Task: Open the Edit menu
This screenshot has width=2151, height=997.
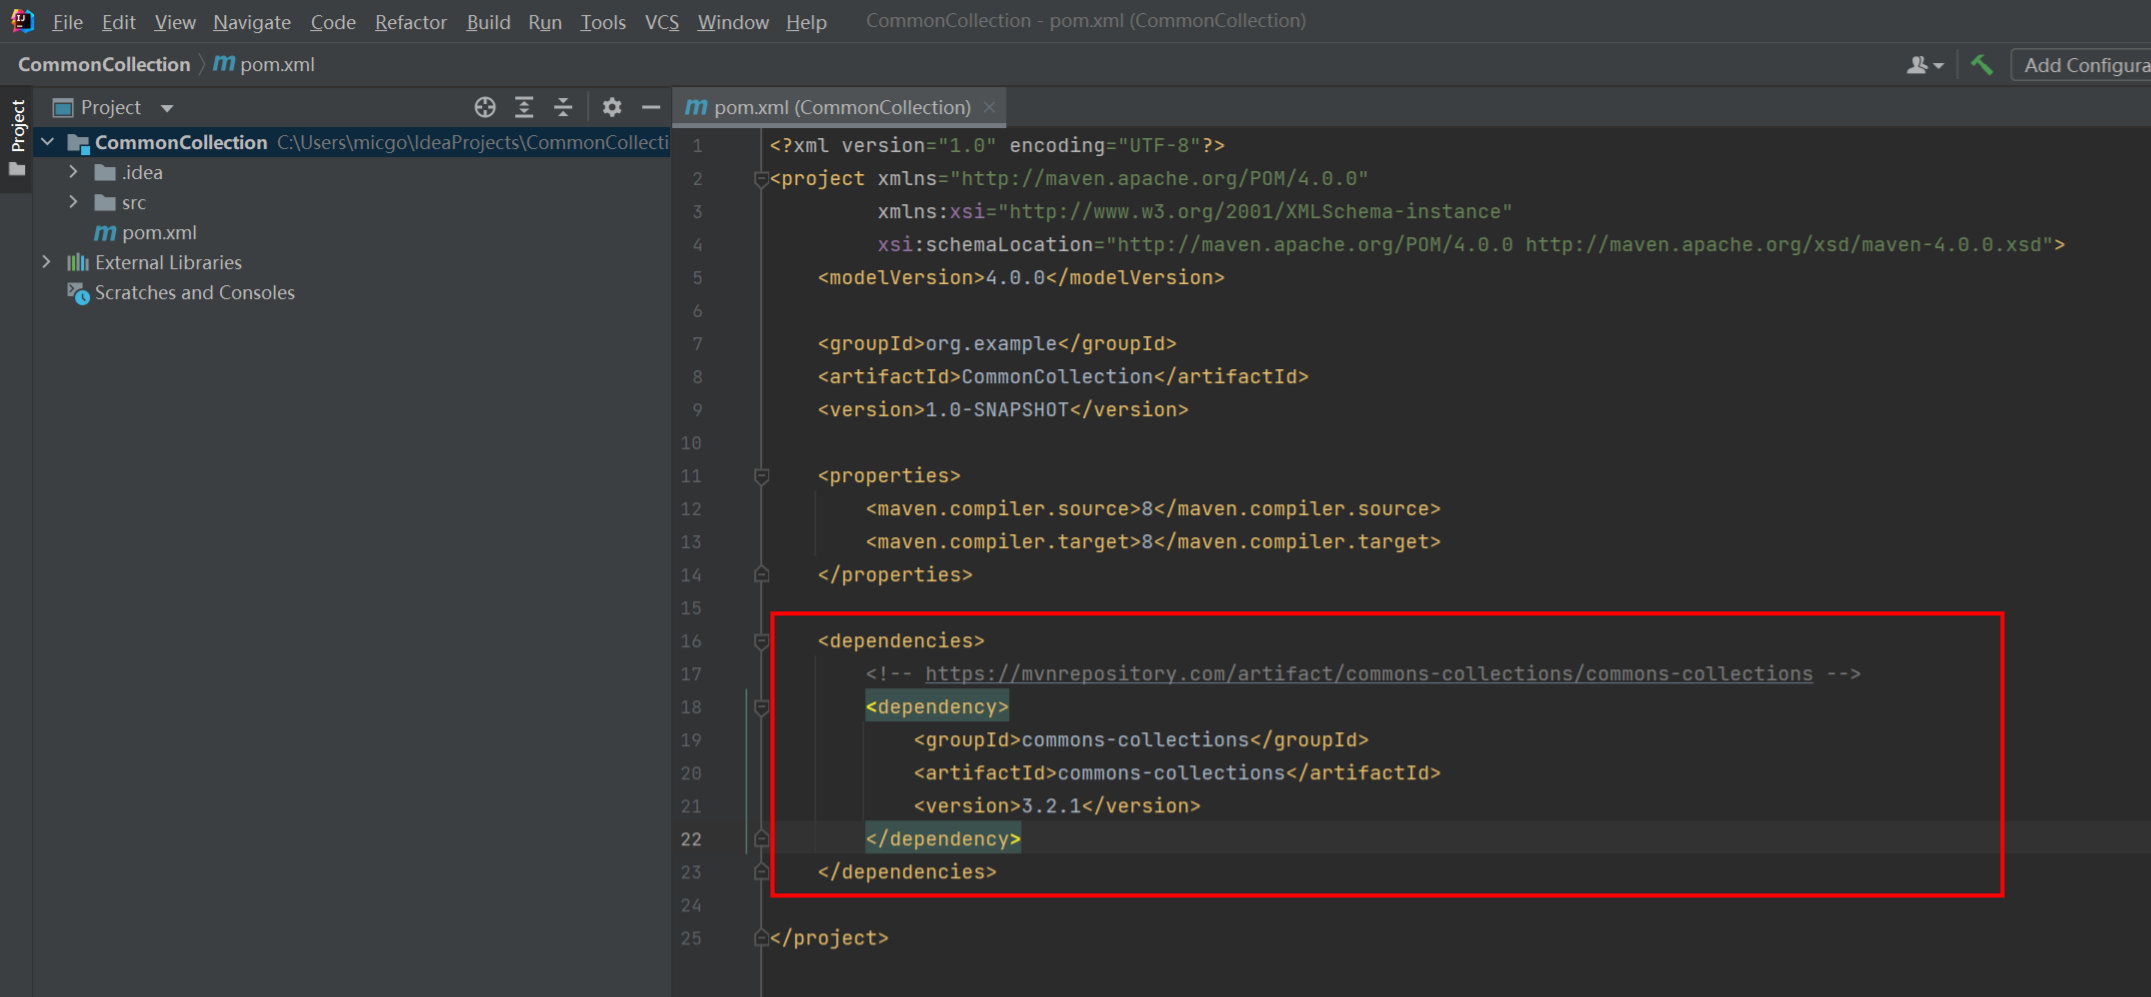Action: [118, 21]
